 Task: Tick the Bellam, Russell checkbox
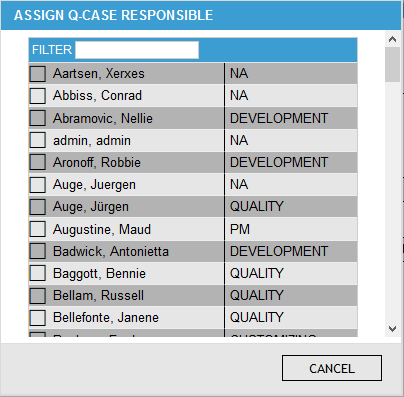(x=38, y=296)
